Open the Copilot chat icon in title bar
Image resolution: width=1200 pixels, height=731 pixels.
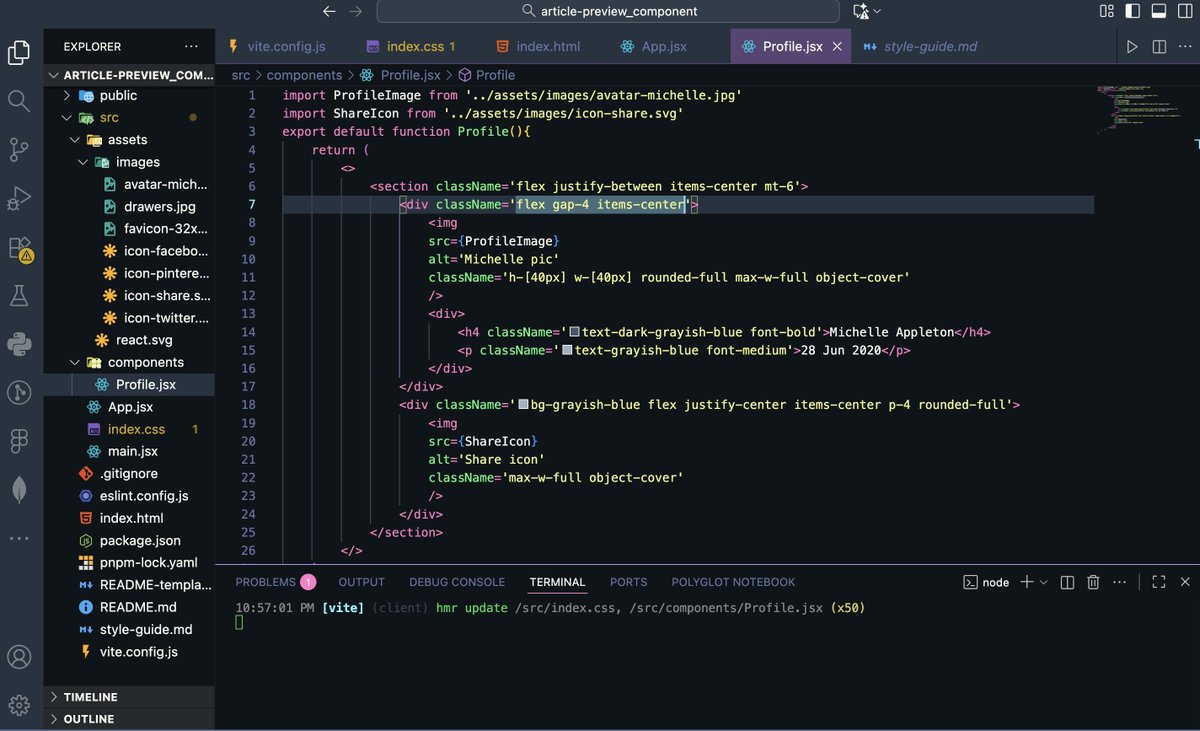click(860, 11)
